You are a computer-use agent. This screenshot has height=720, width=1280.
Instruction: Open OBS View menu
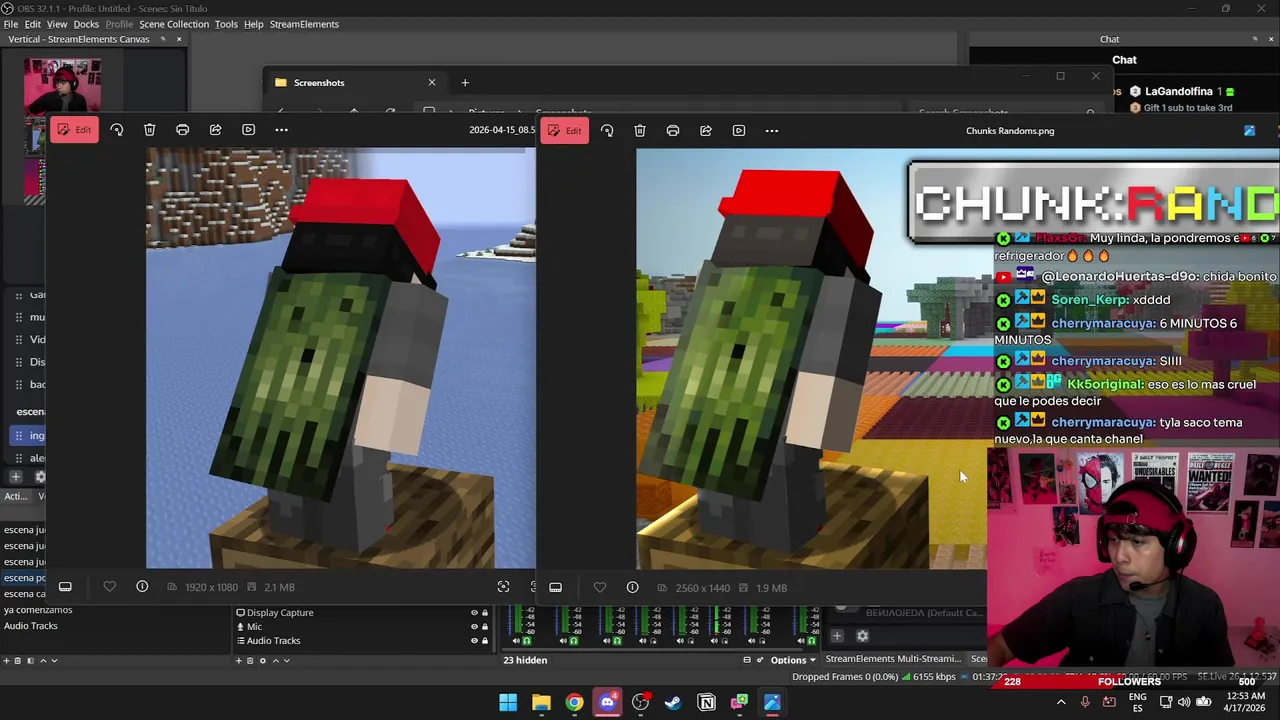pos(57,24)
